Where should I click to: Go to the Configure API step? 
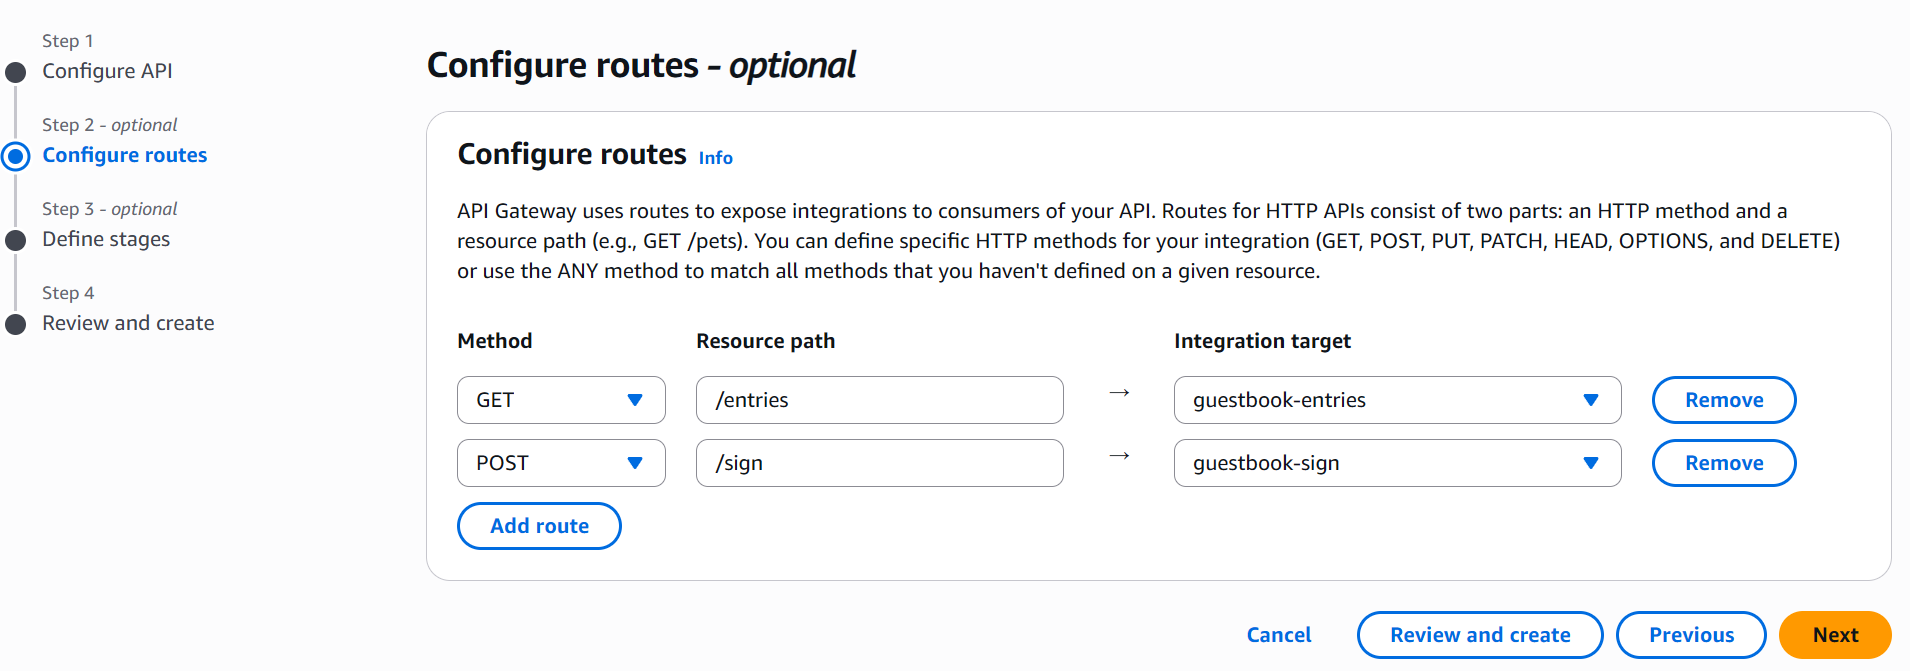click(107, 71)
